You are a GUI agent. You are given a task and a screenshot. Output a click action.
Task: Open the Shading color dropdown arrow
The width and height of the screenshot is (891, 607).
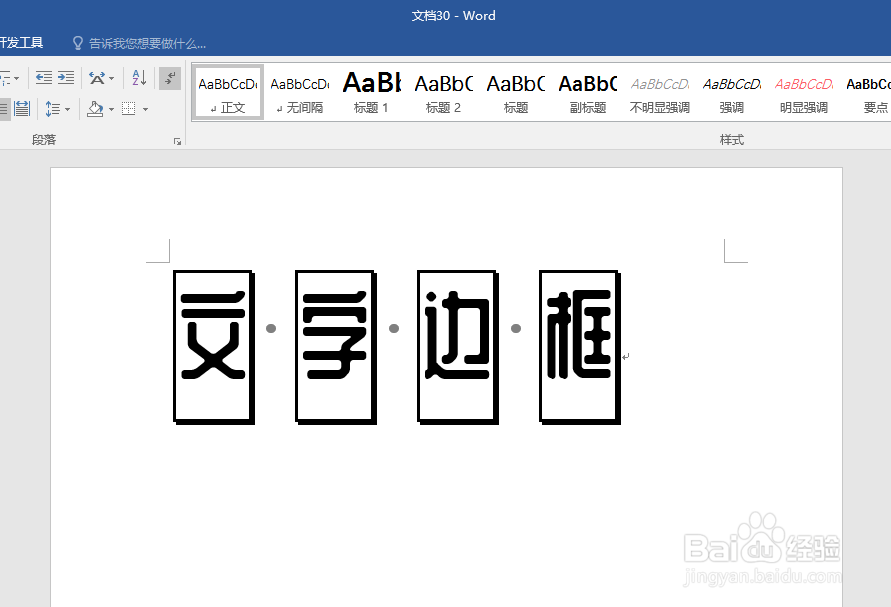click(x=111, y=108)
